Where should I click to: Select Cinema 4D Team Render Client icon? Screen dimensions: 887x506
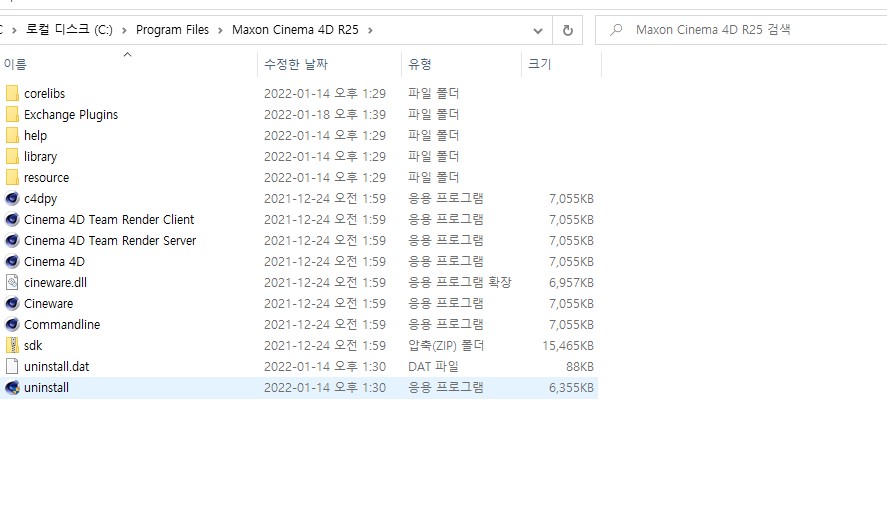(x=12, y=219)
